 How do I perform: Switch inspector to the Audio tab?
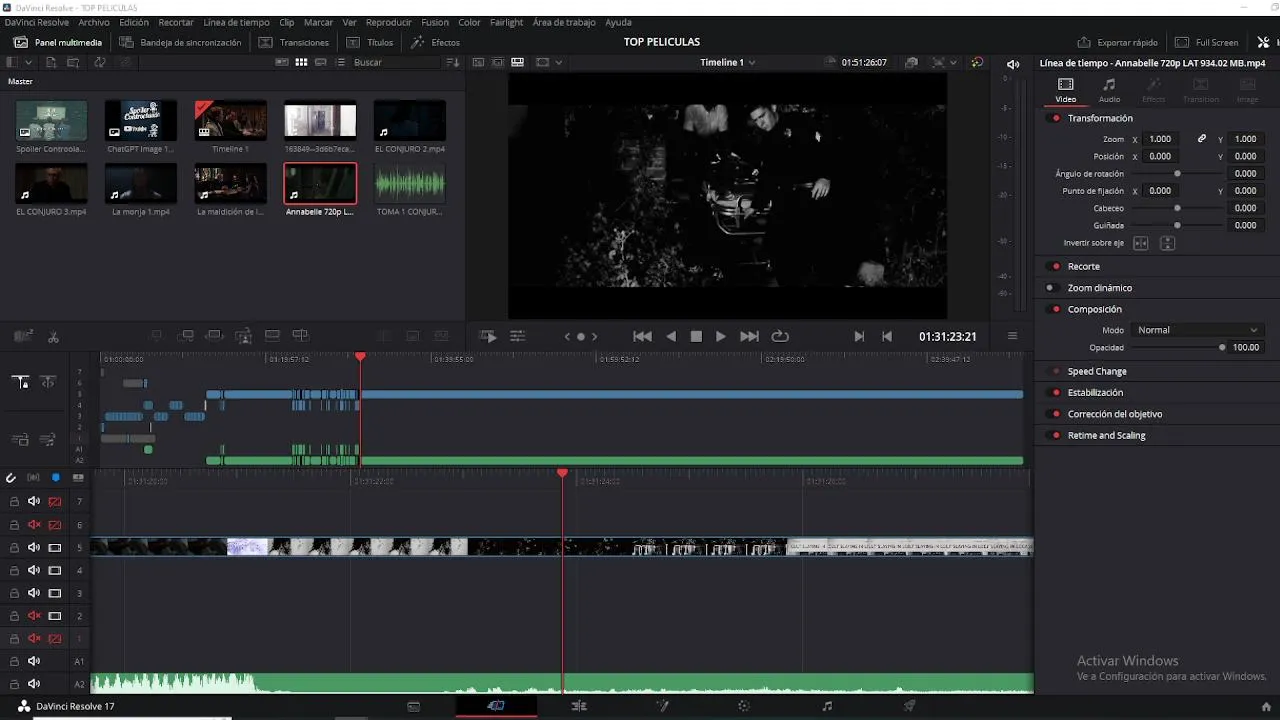[1109, 90]
